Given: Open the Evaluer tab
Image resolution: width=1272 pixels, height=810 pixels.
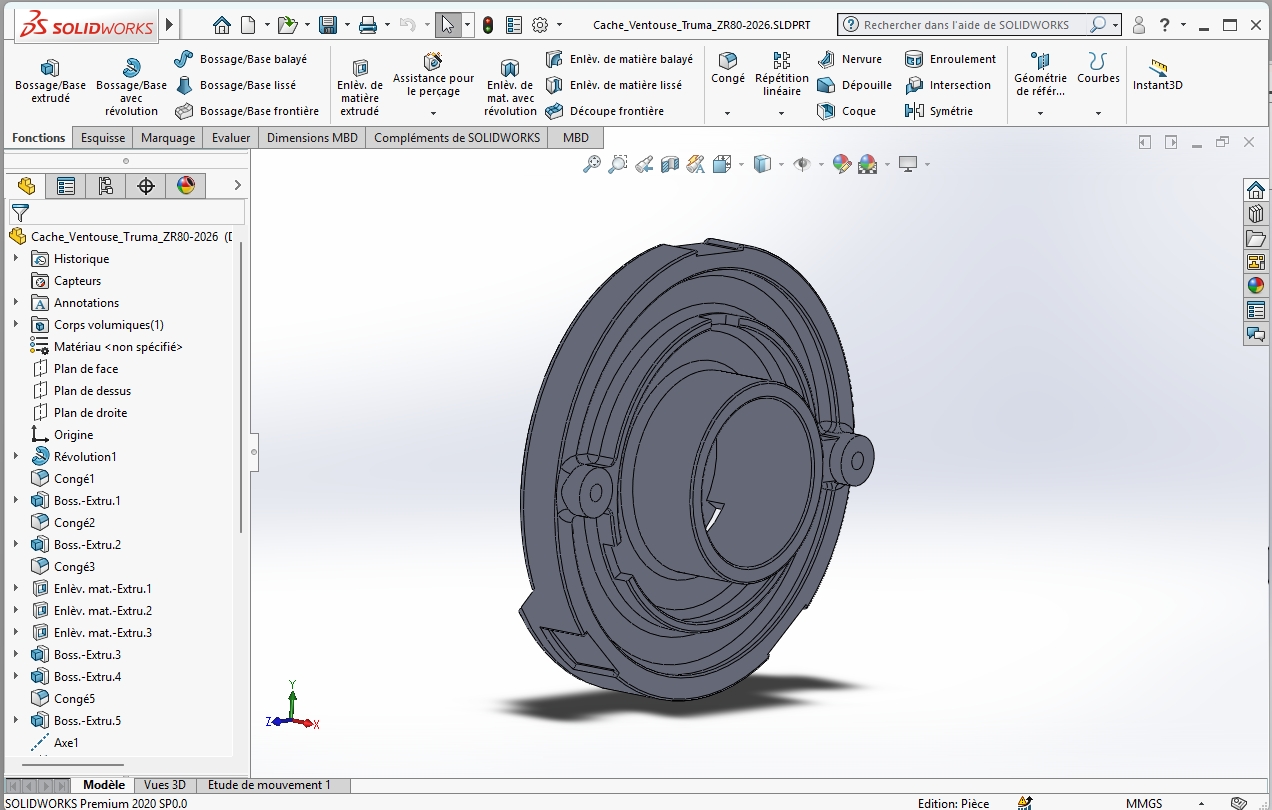Looking at the screenshot, I should click(x=231, y=138).
